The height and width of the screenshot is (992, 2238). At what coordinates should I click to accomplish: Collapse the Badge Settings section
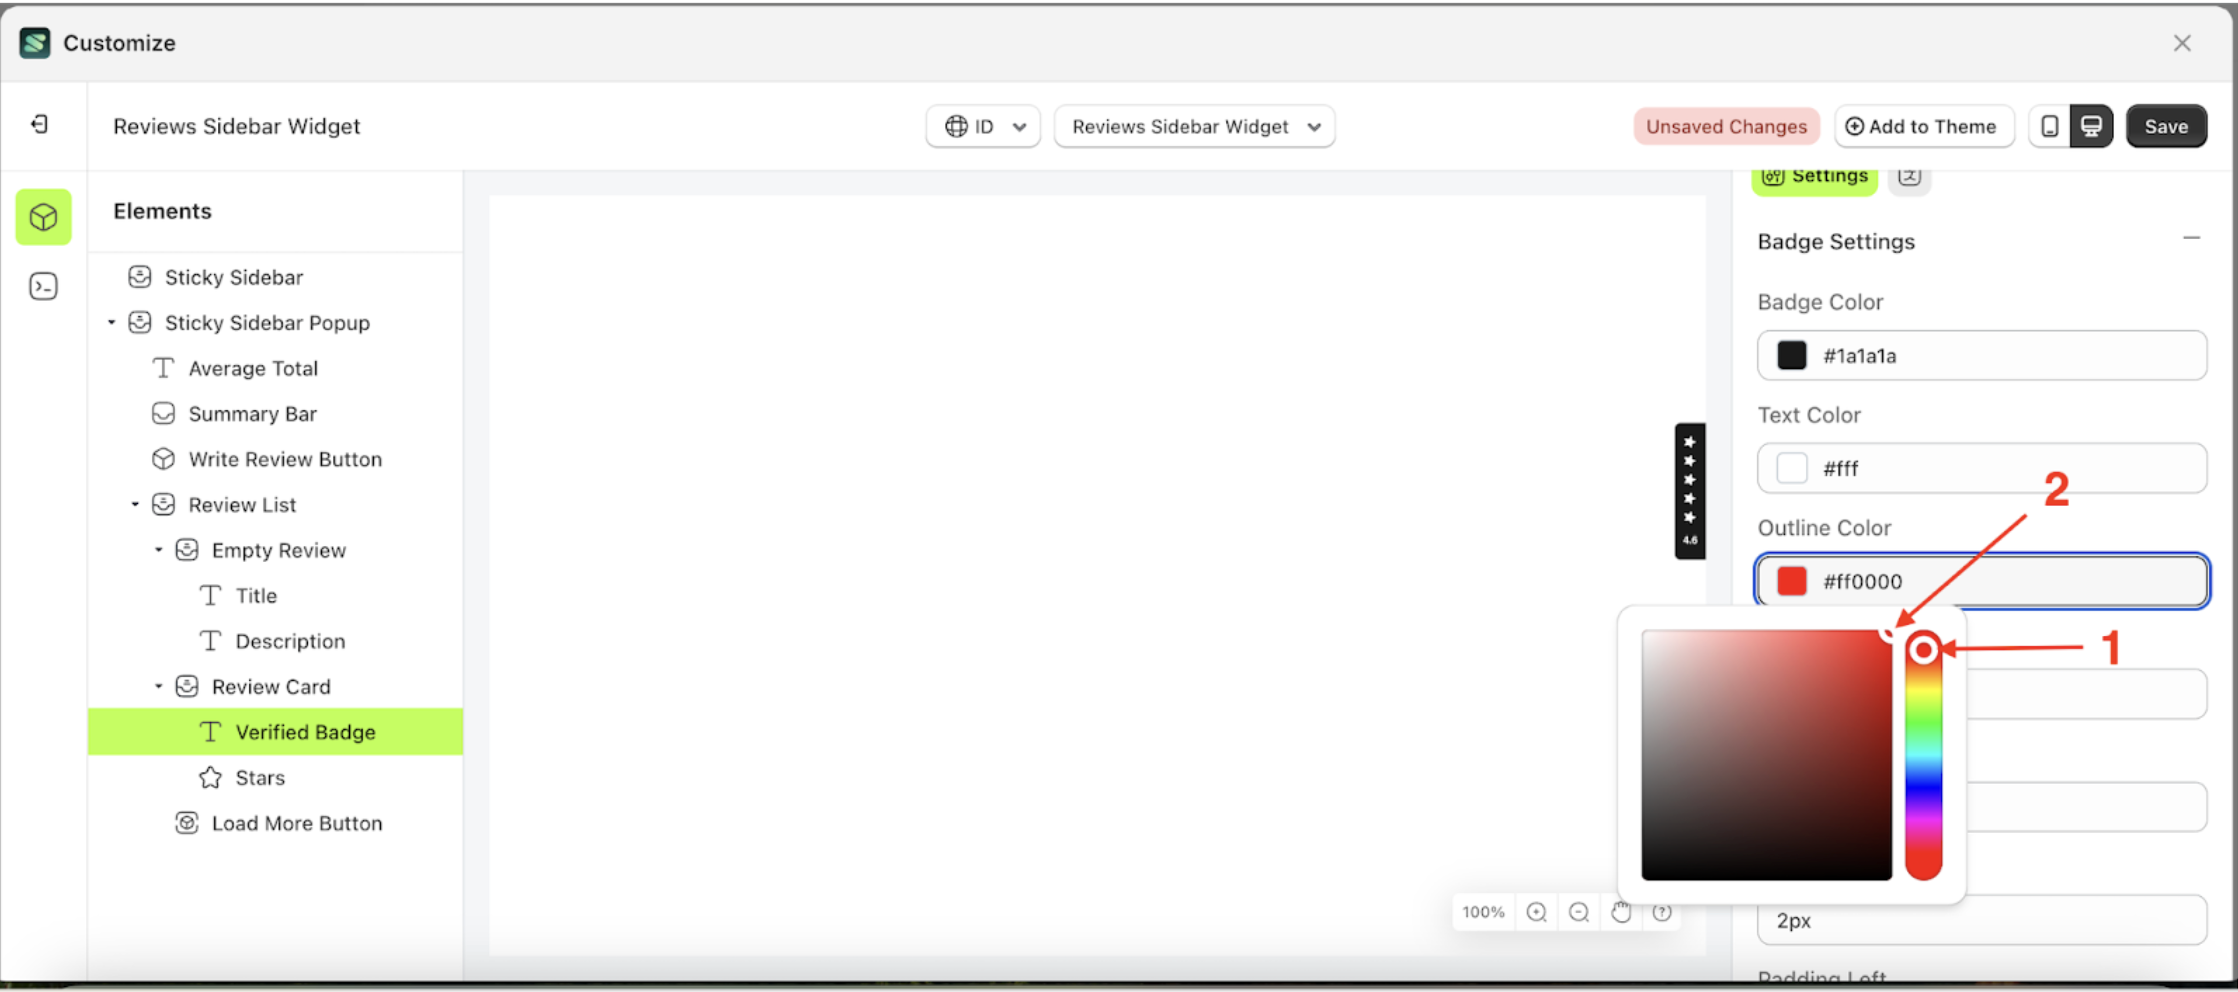click(2192, 238)
